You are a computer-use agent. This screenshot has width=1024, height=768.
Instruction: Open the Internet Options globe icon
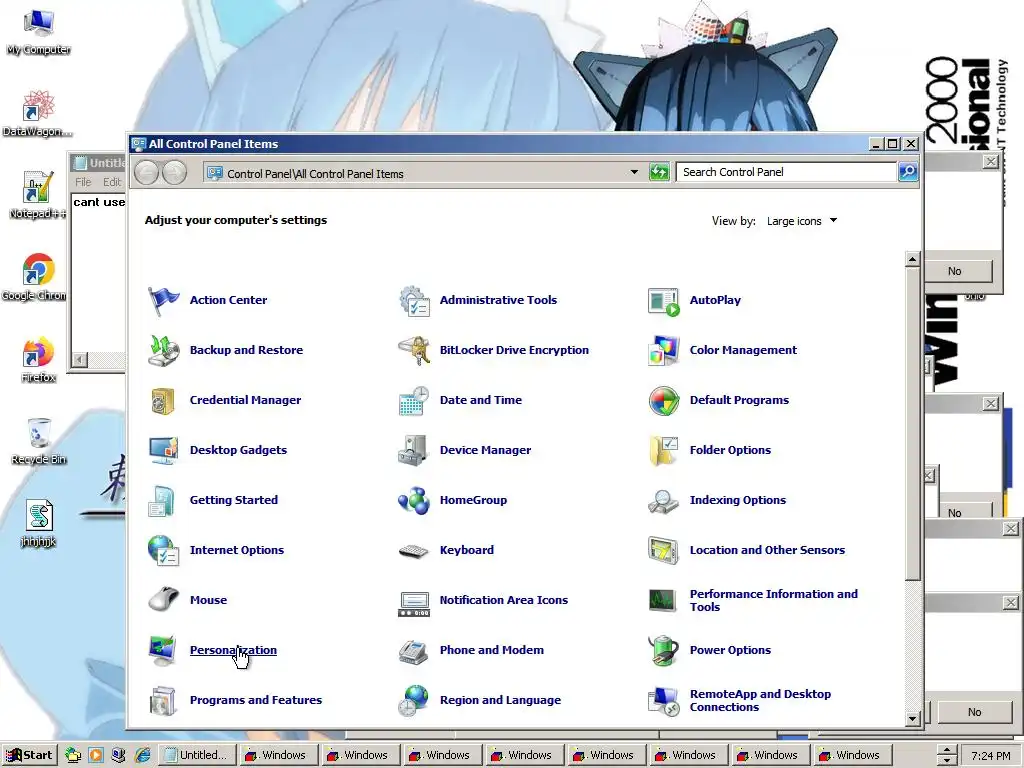click(163, 551)
